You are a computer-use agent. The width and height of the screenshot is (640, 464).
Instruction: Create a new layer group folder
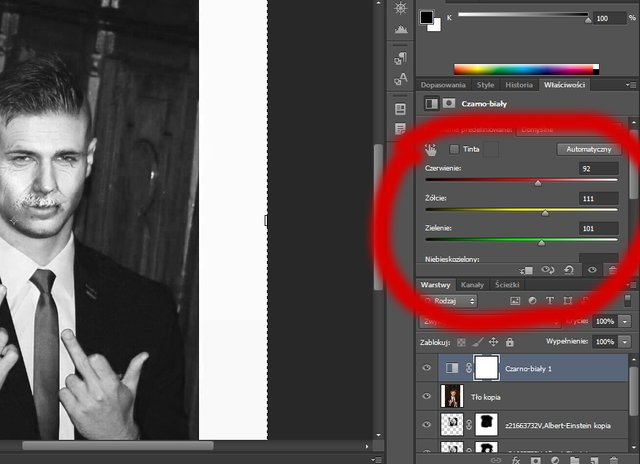tap(575, 460)
